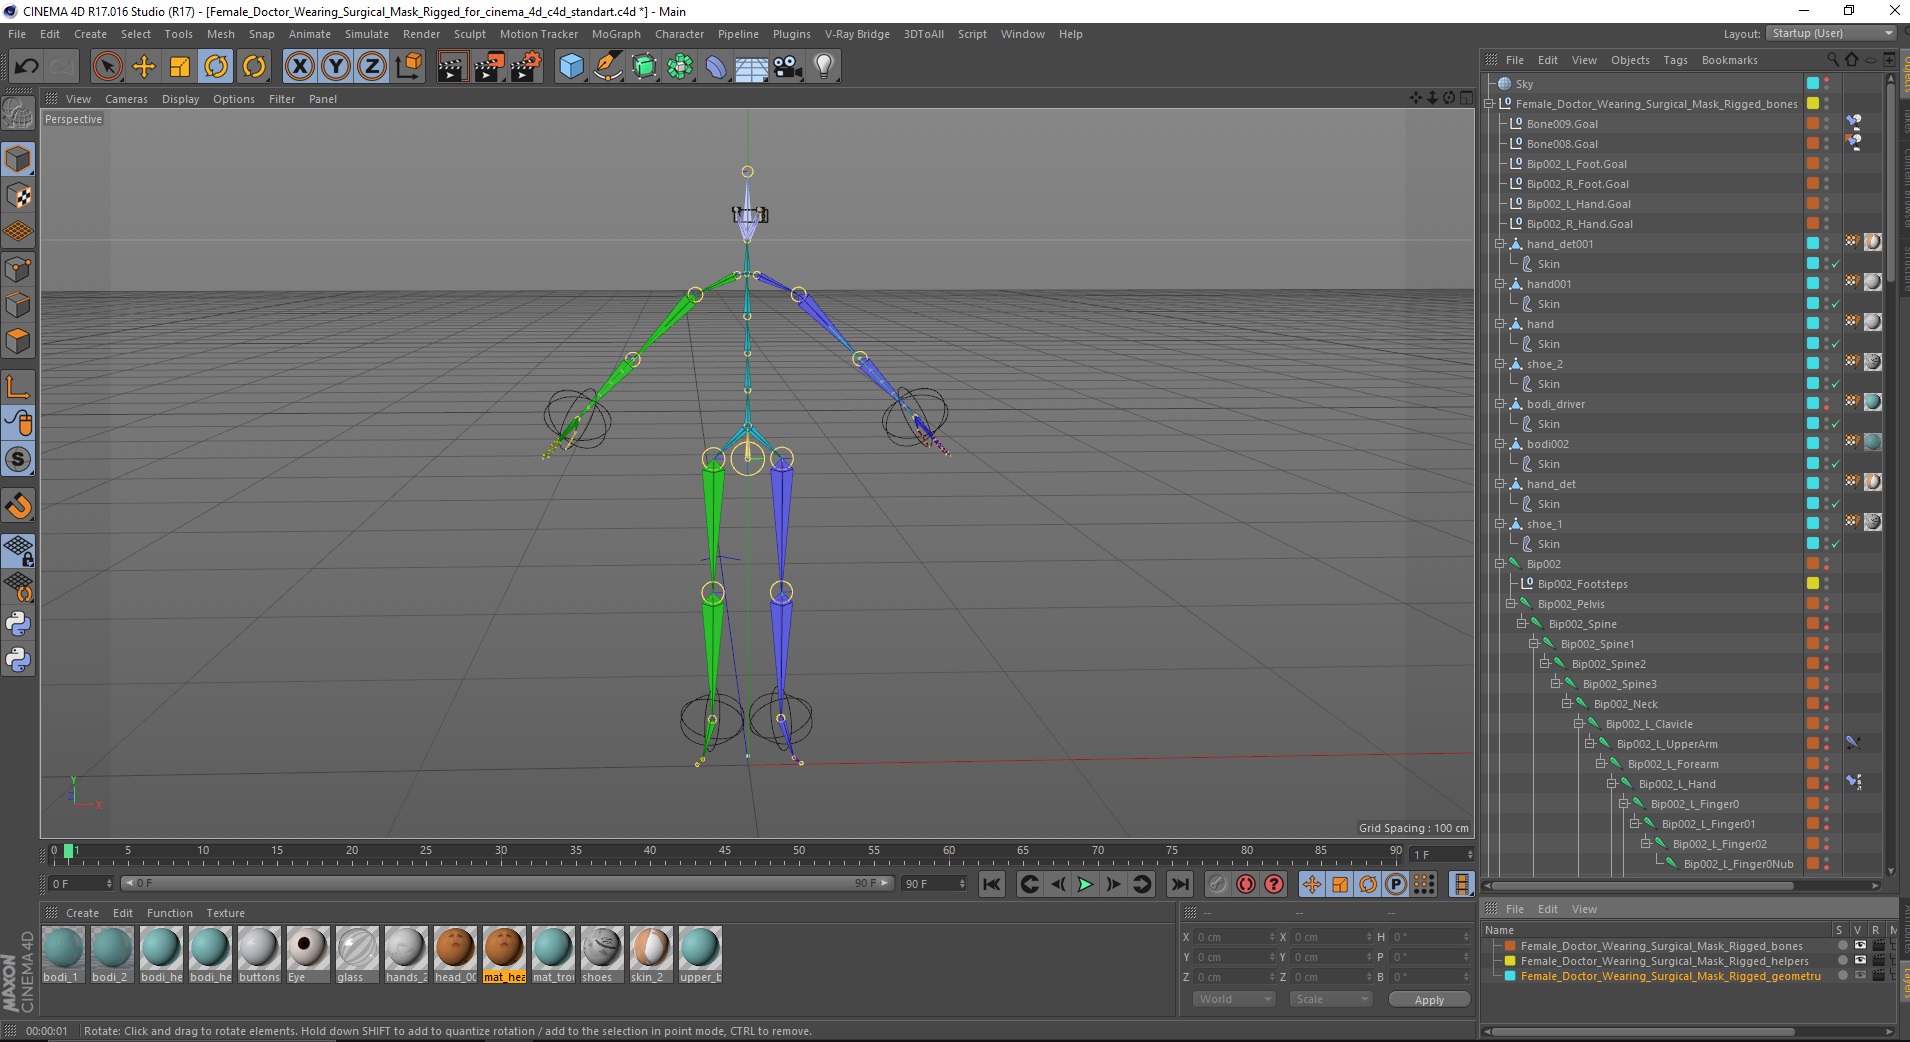The image size is (1910, 1042).
Task: Click Render View clapperboard icon
Action: 452,67
